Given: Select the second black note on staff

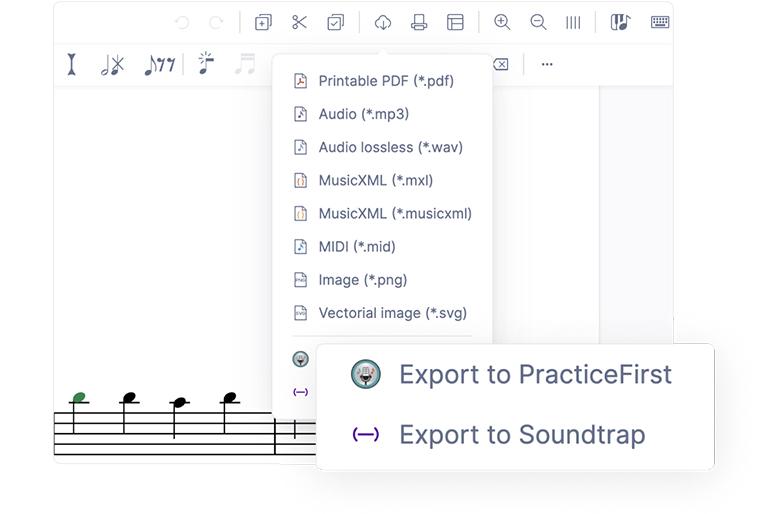Looking at the screenshot, I should point(129,397).
